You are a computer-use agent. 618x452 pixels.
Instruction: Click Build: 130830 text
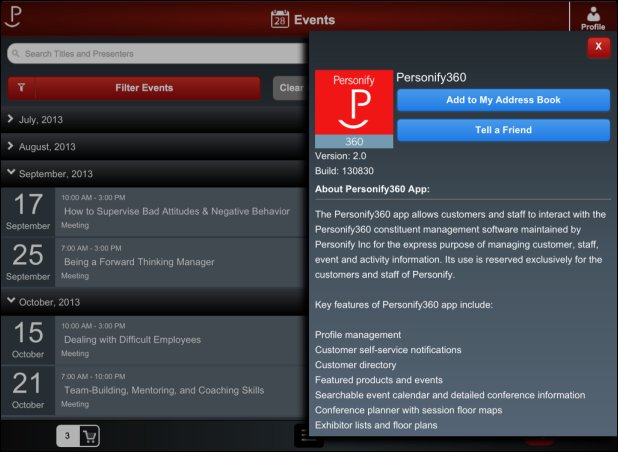point(344,171)
